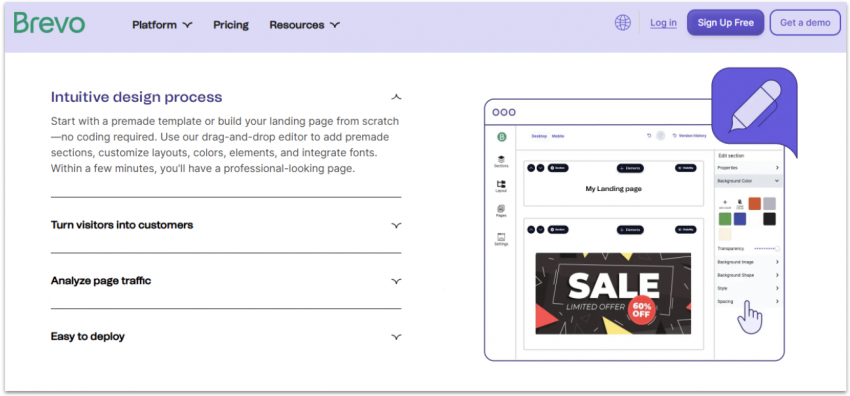Image resolution: width=850 pixels, height=396 pixels.
Task: Click the eyedropper color picker icon
Action: [740, 204]
